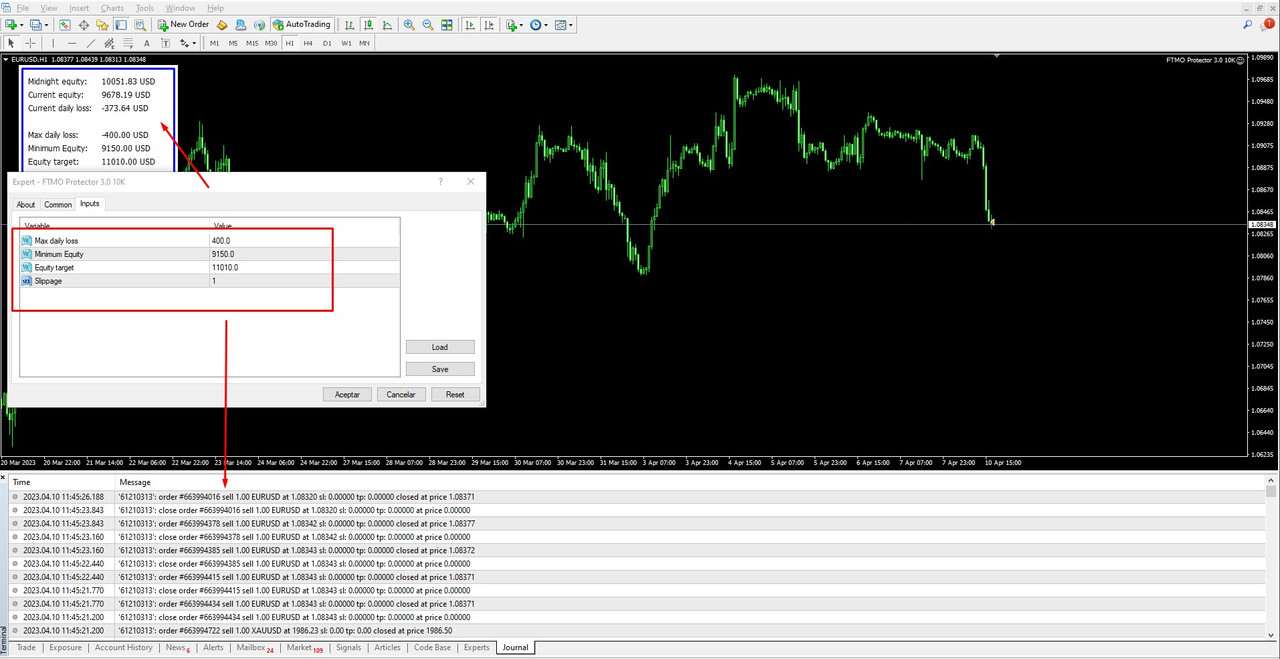The width and height of the screenshot is (1280, 659).
Task: Switch chart to Bar Chart
Action: coord(350,24)
